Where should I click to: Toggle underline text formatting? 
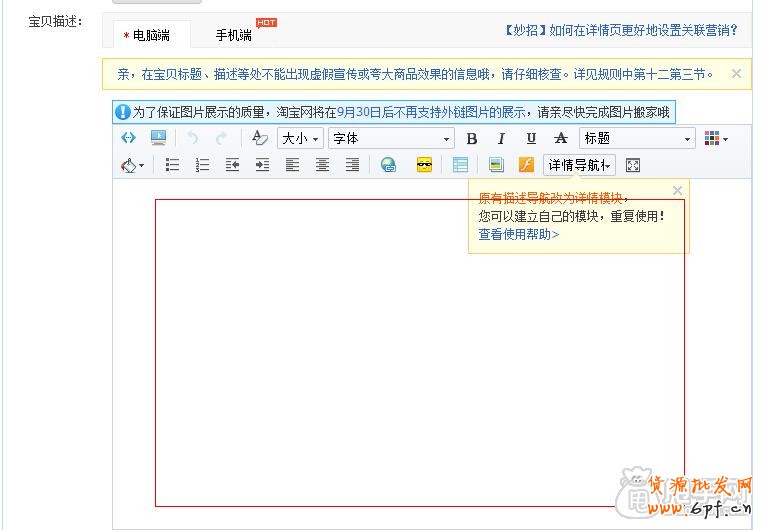pos(531,139)
